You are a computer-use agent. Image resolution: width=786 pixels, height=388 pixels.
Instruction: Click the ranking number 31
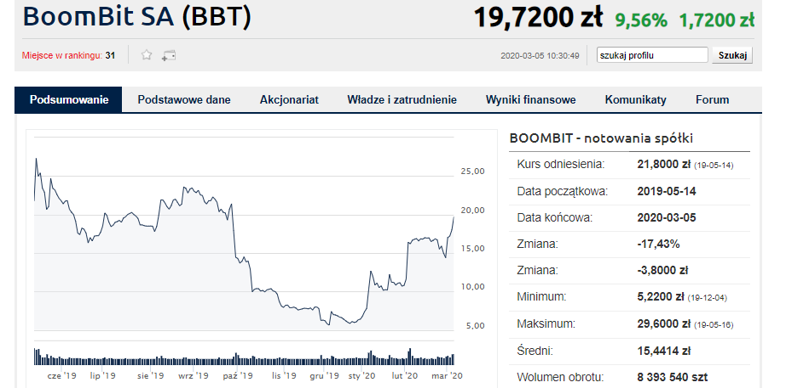pyautogui.click(x=110, y=56)
